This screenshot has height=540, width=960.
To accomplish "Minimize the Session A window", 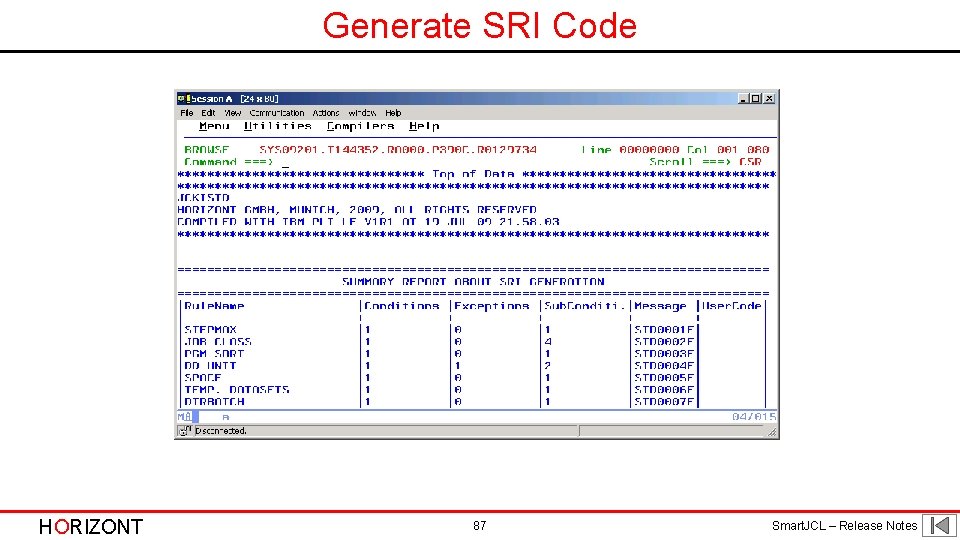I will [x=743, y=99].
